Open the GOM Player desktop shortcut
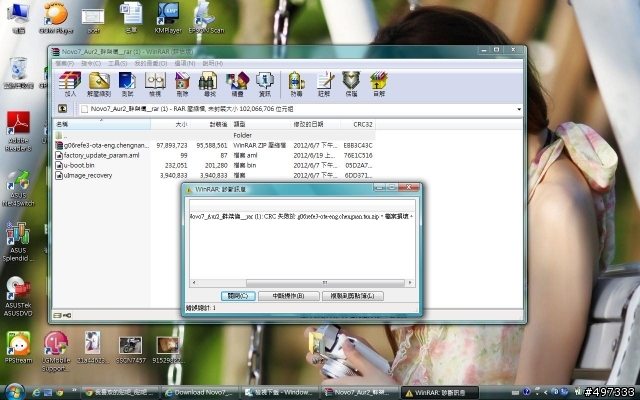 (x=56, y=18)
